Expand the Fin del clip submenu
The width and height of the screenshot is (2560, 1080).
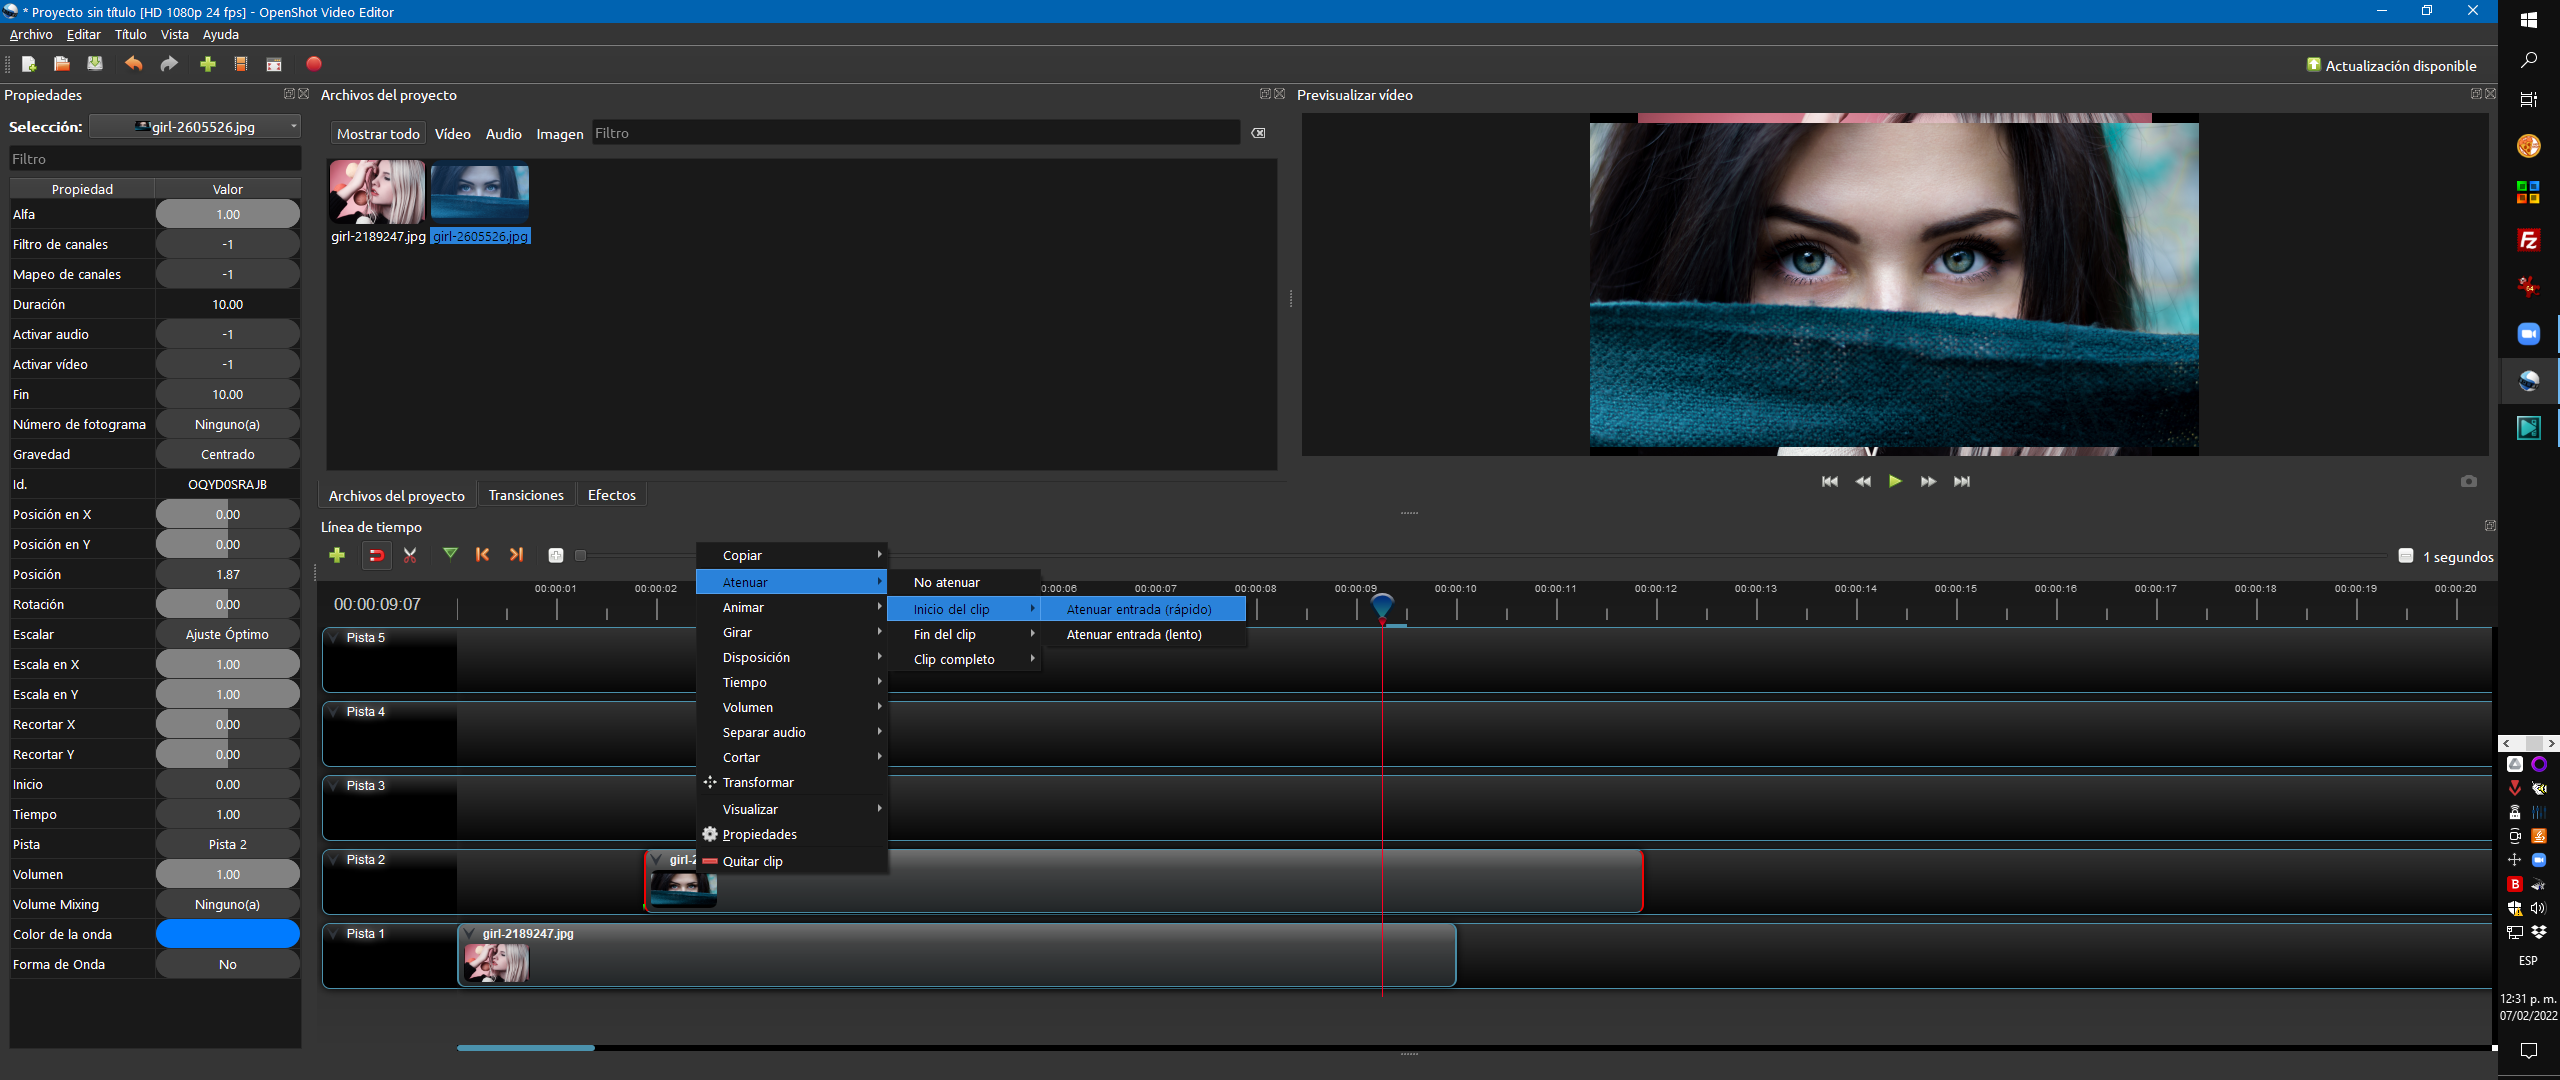pyautogui.click(x=963, y=634)
